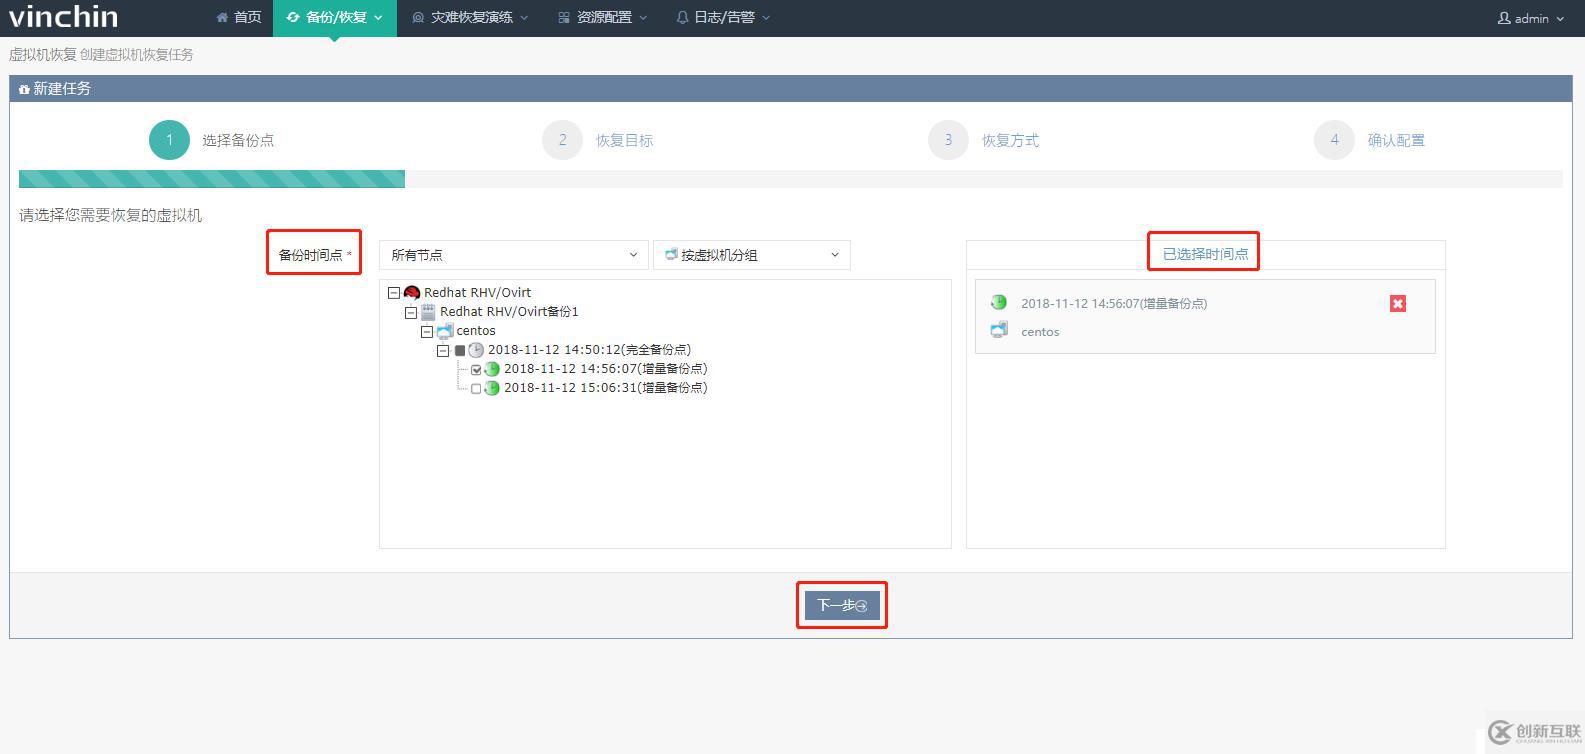Go to step 2 恢复目标
Viewport: 1585px width, 754px height.
[598, 140]
